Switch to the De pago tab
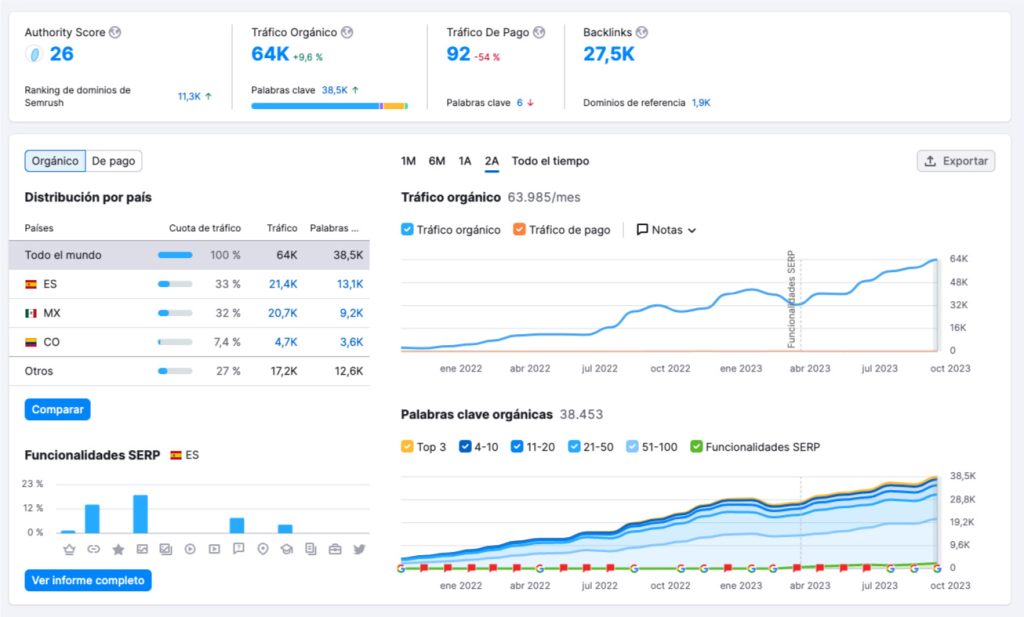Image resolution: width=1024 pixels, height=617 pixels. tap(114, 161)
